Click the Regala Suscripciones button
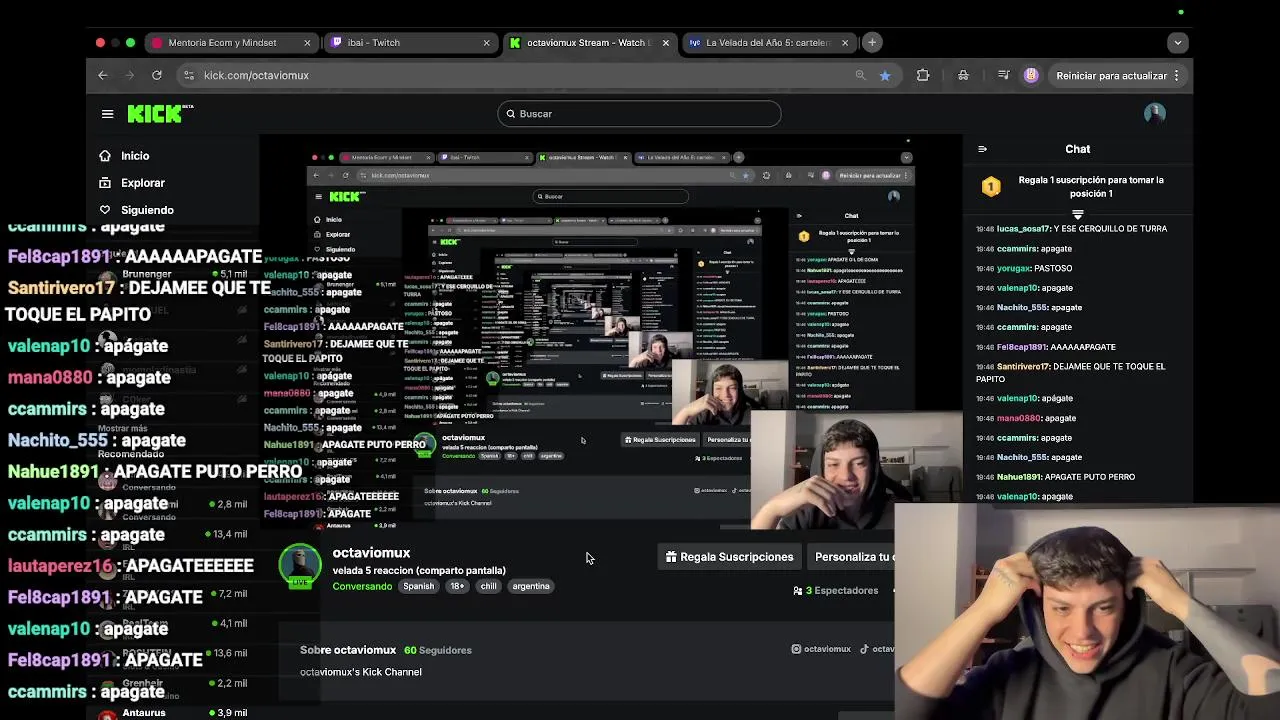Viewport: 1280px width, 720px height. click(x=730, y=557)
